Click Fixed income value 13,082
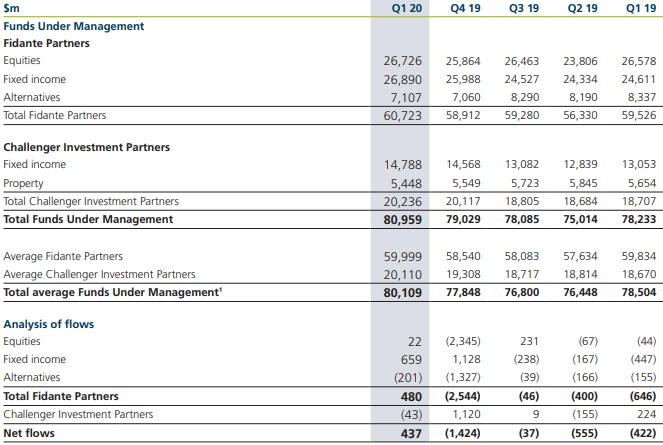This screenshot has width=663, height=445. tap(522, 165)
